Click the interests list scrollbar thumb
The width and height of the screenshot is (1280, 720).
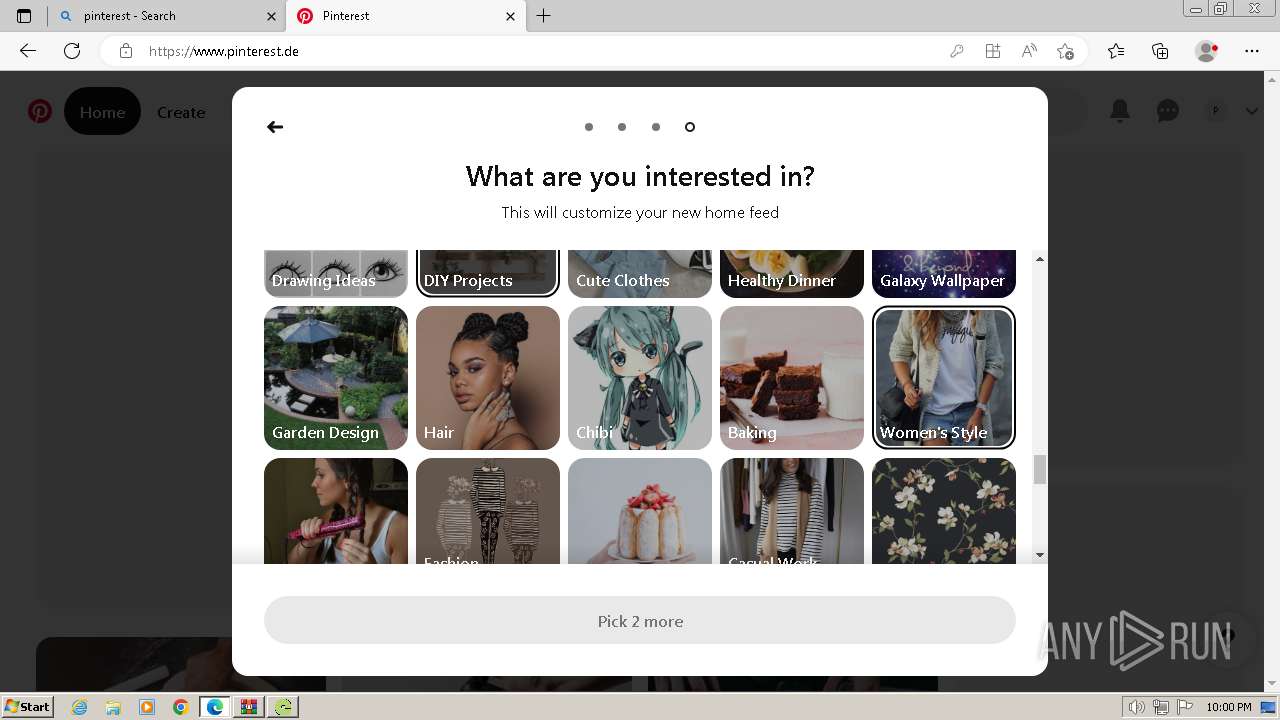[1040, 469]
